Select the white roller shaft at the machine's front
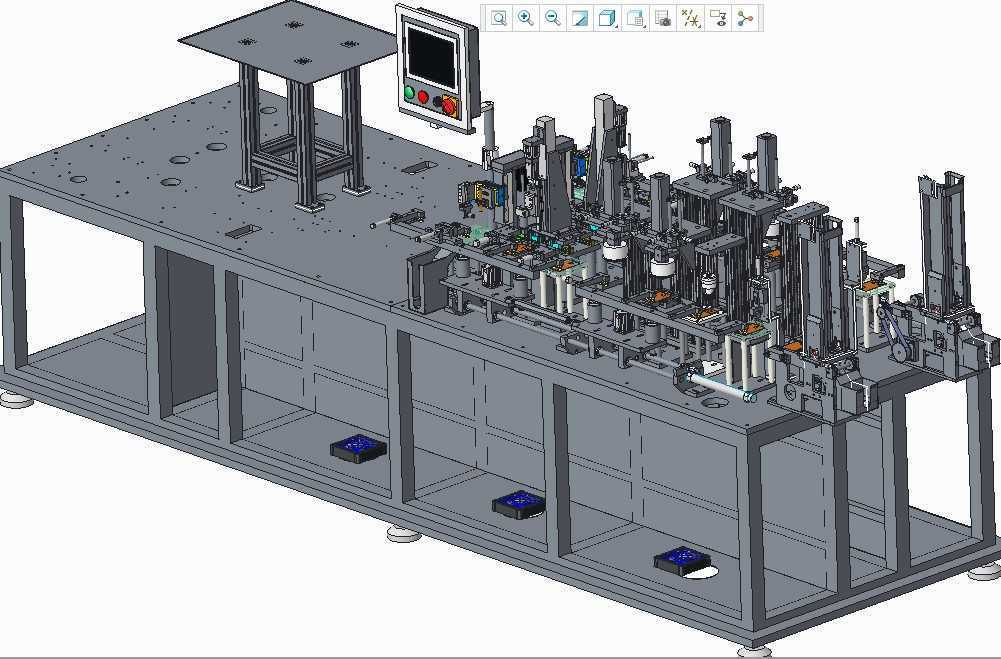 pyautogui.click(x=717, y=385)
